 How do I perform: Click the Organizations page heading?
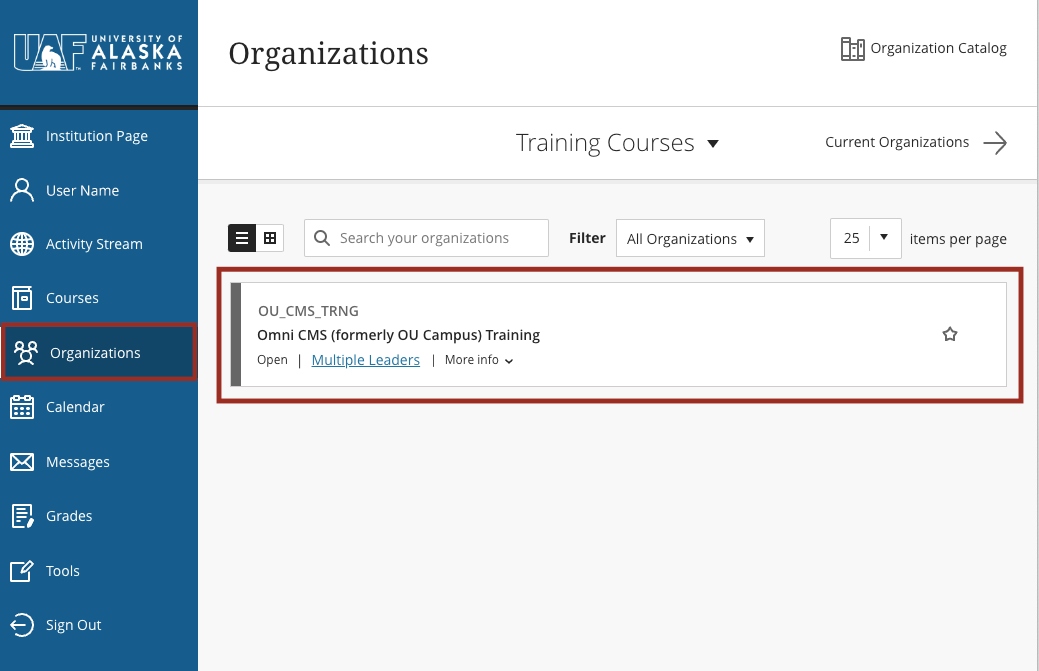tap(329, 54)
